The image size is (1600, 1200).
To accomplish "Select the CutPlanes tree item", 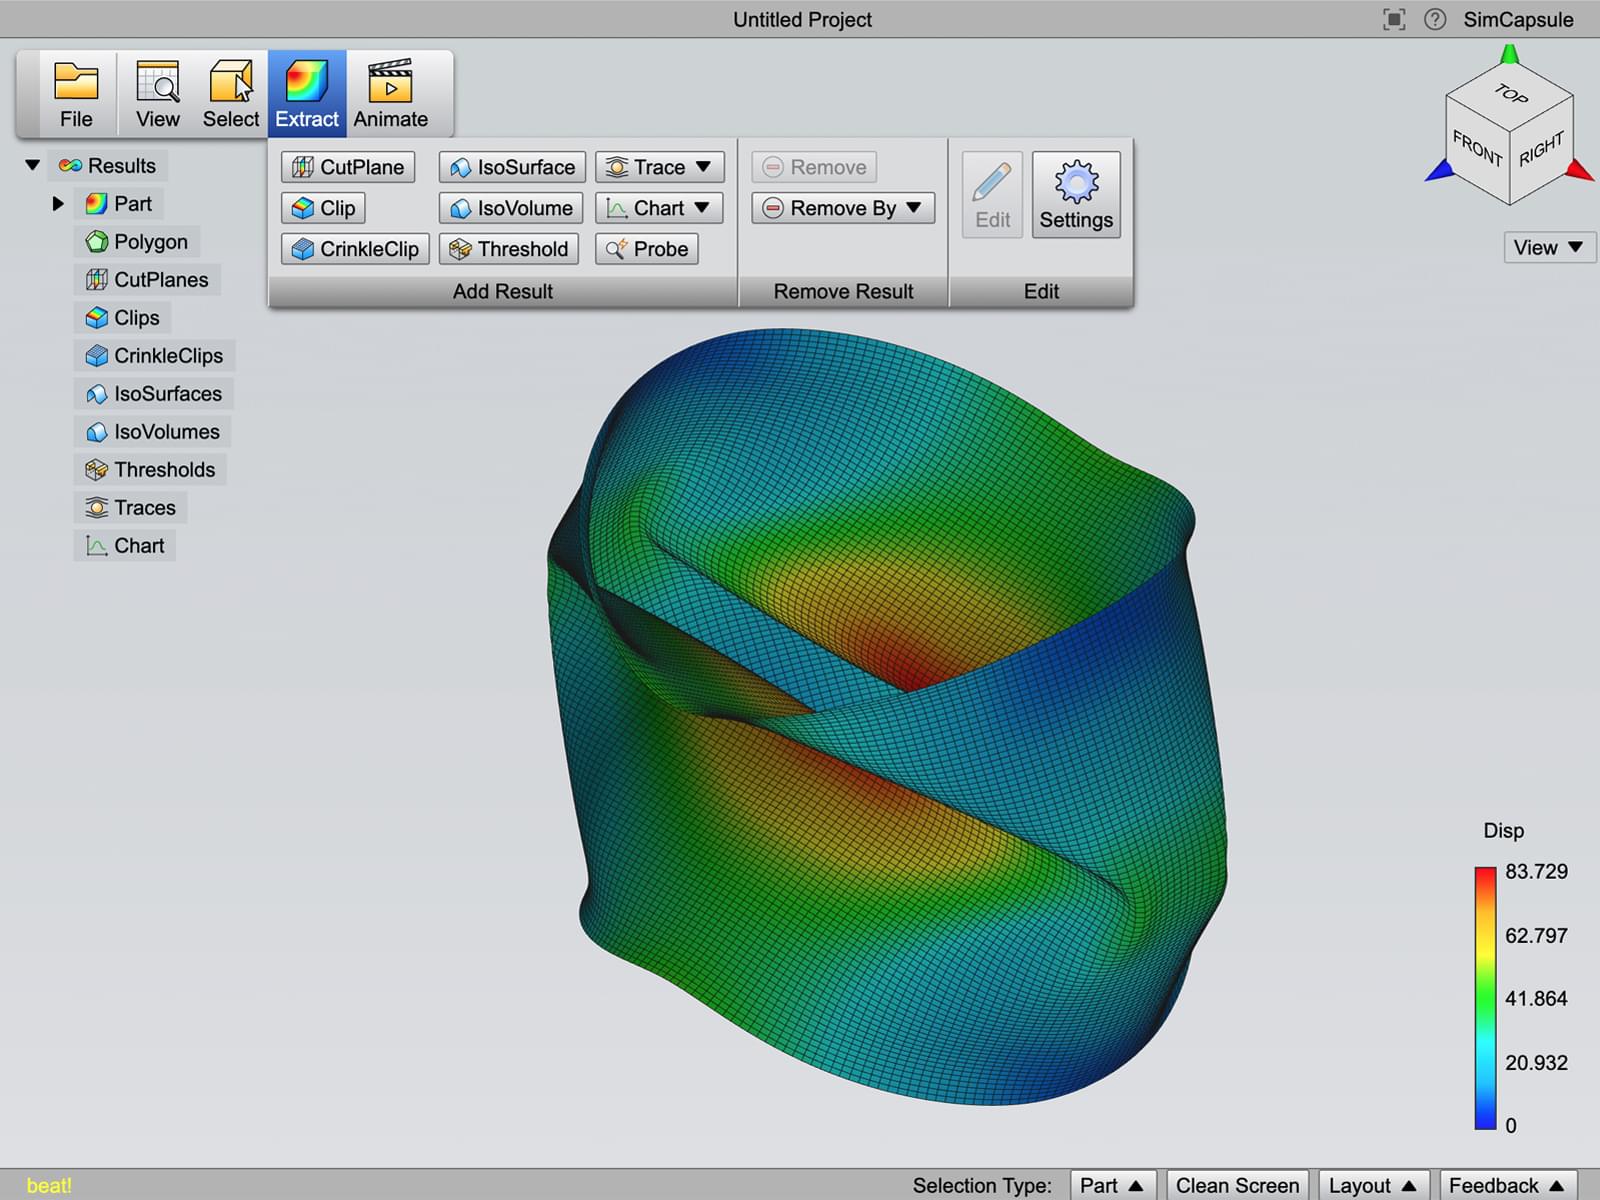I will coord(147,280).
